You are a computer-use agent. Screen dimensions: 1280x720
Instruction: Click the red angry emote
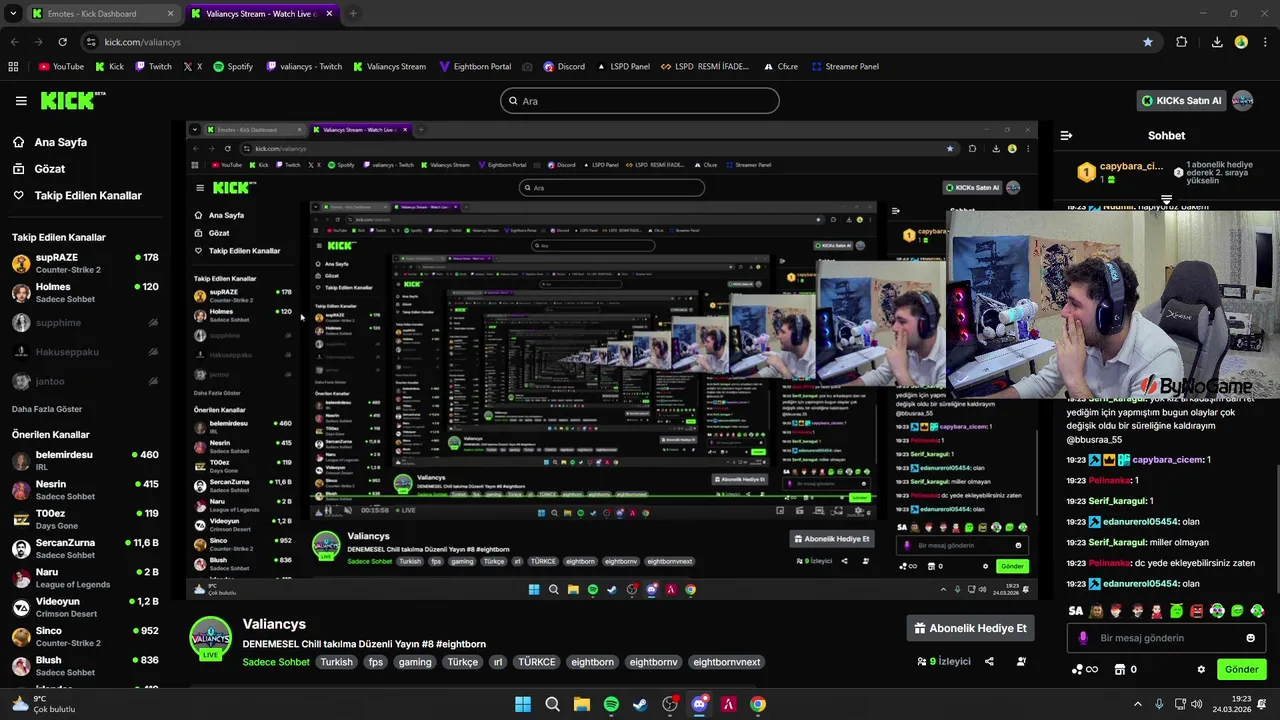pyautogui.click(x=1197, y=611)
